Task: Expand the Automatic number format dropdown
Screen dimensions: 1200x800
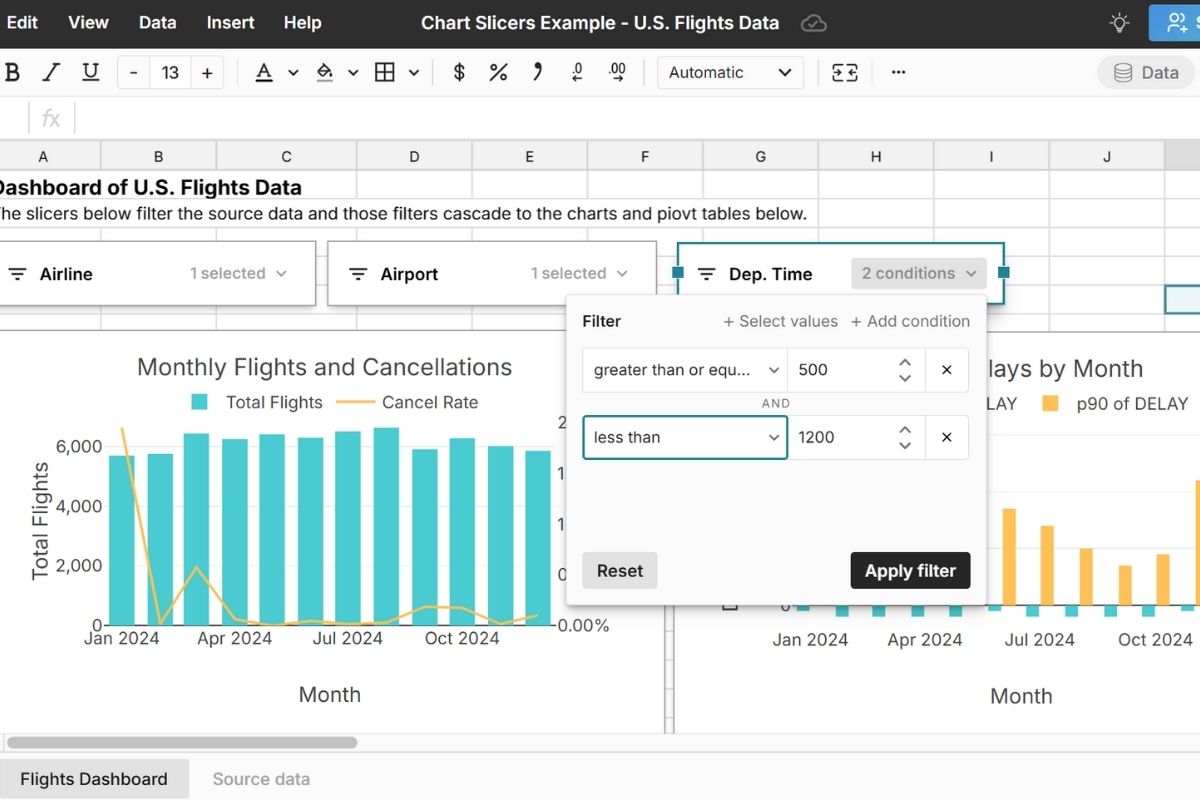Action: click(730, 72)
